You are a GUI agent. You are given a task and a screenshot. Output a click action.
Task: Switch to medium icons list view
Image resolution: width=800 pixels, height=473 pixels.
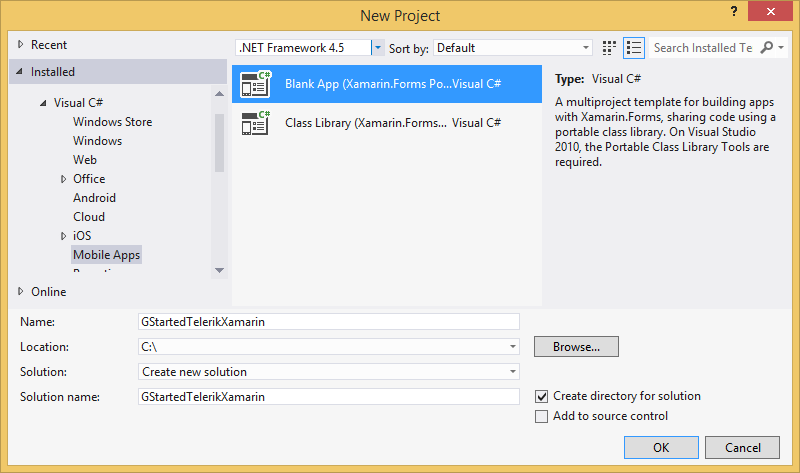pos(633,48)
